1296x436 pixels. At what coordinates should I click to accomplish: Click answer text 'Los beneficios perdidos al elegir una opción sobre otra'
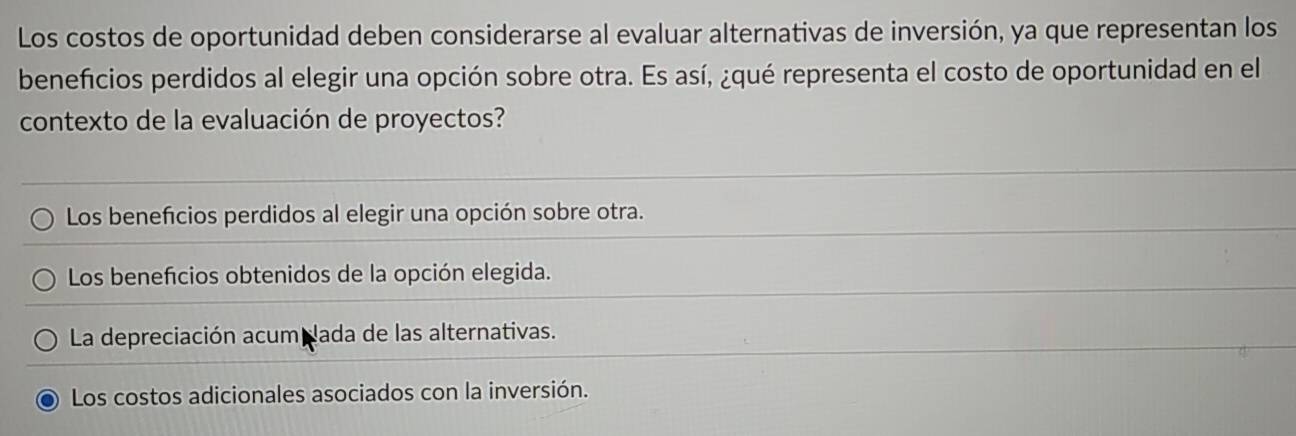click(354, 215)
